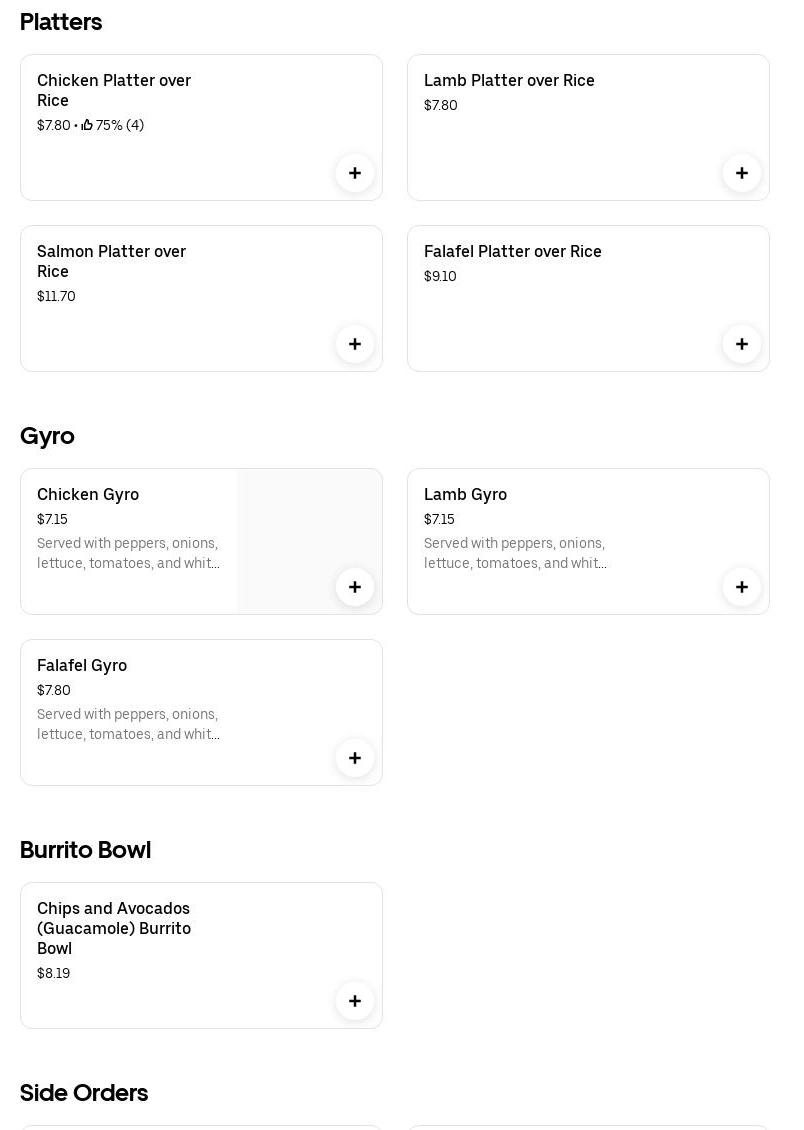Add Chicken Gyro to cart
This screenshot has height=1130, width=804.
(x=355, y=587)
